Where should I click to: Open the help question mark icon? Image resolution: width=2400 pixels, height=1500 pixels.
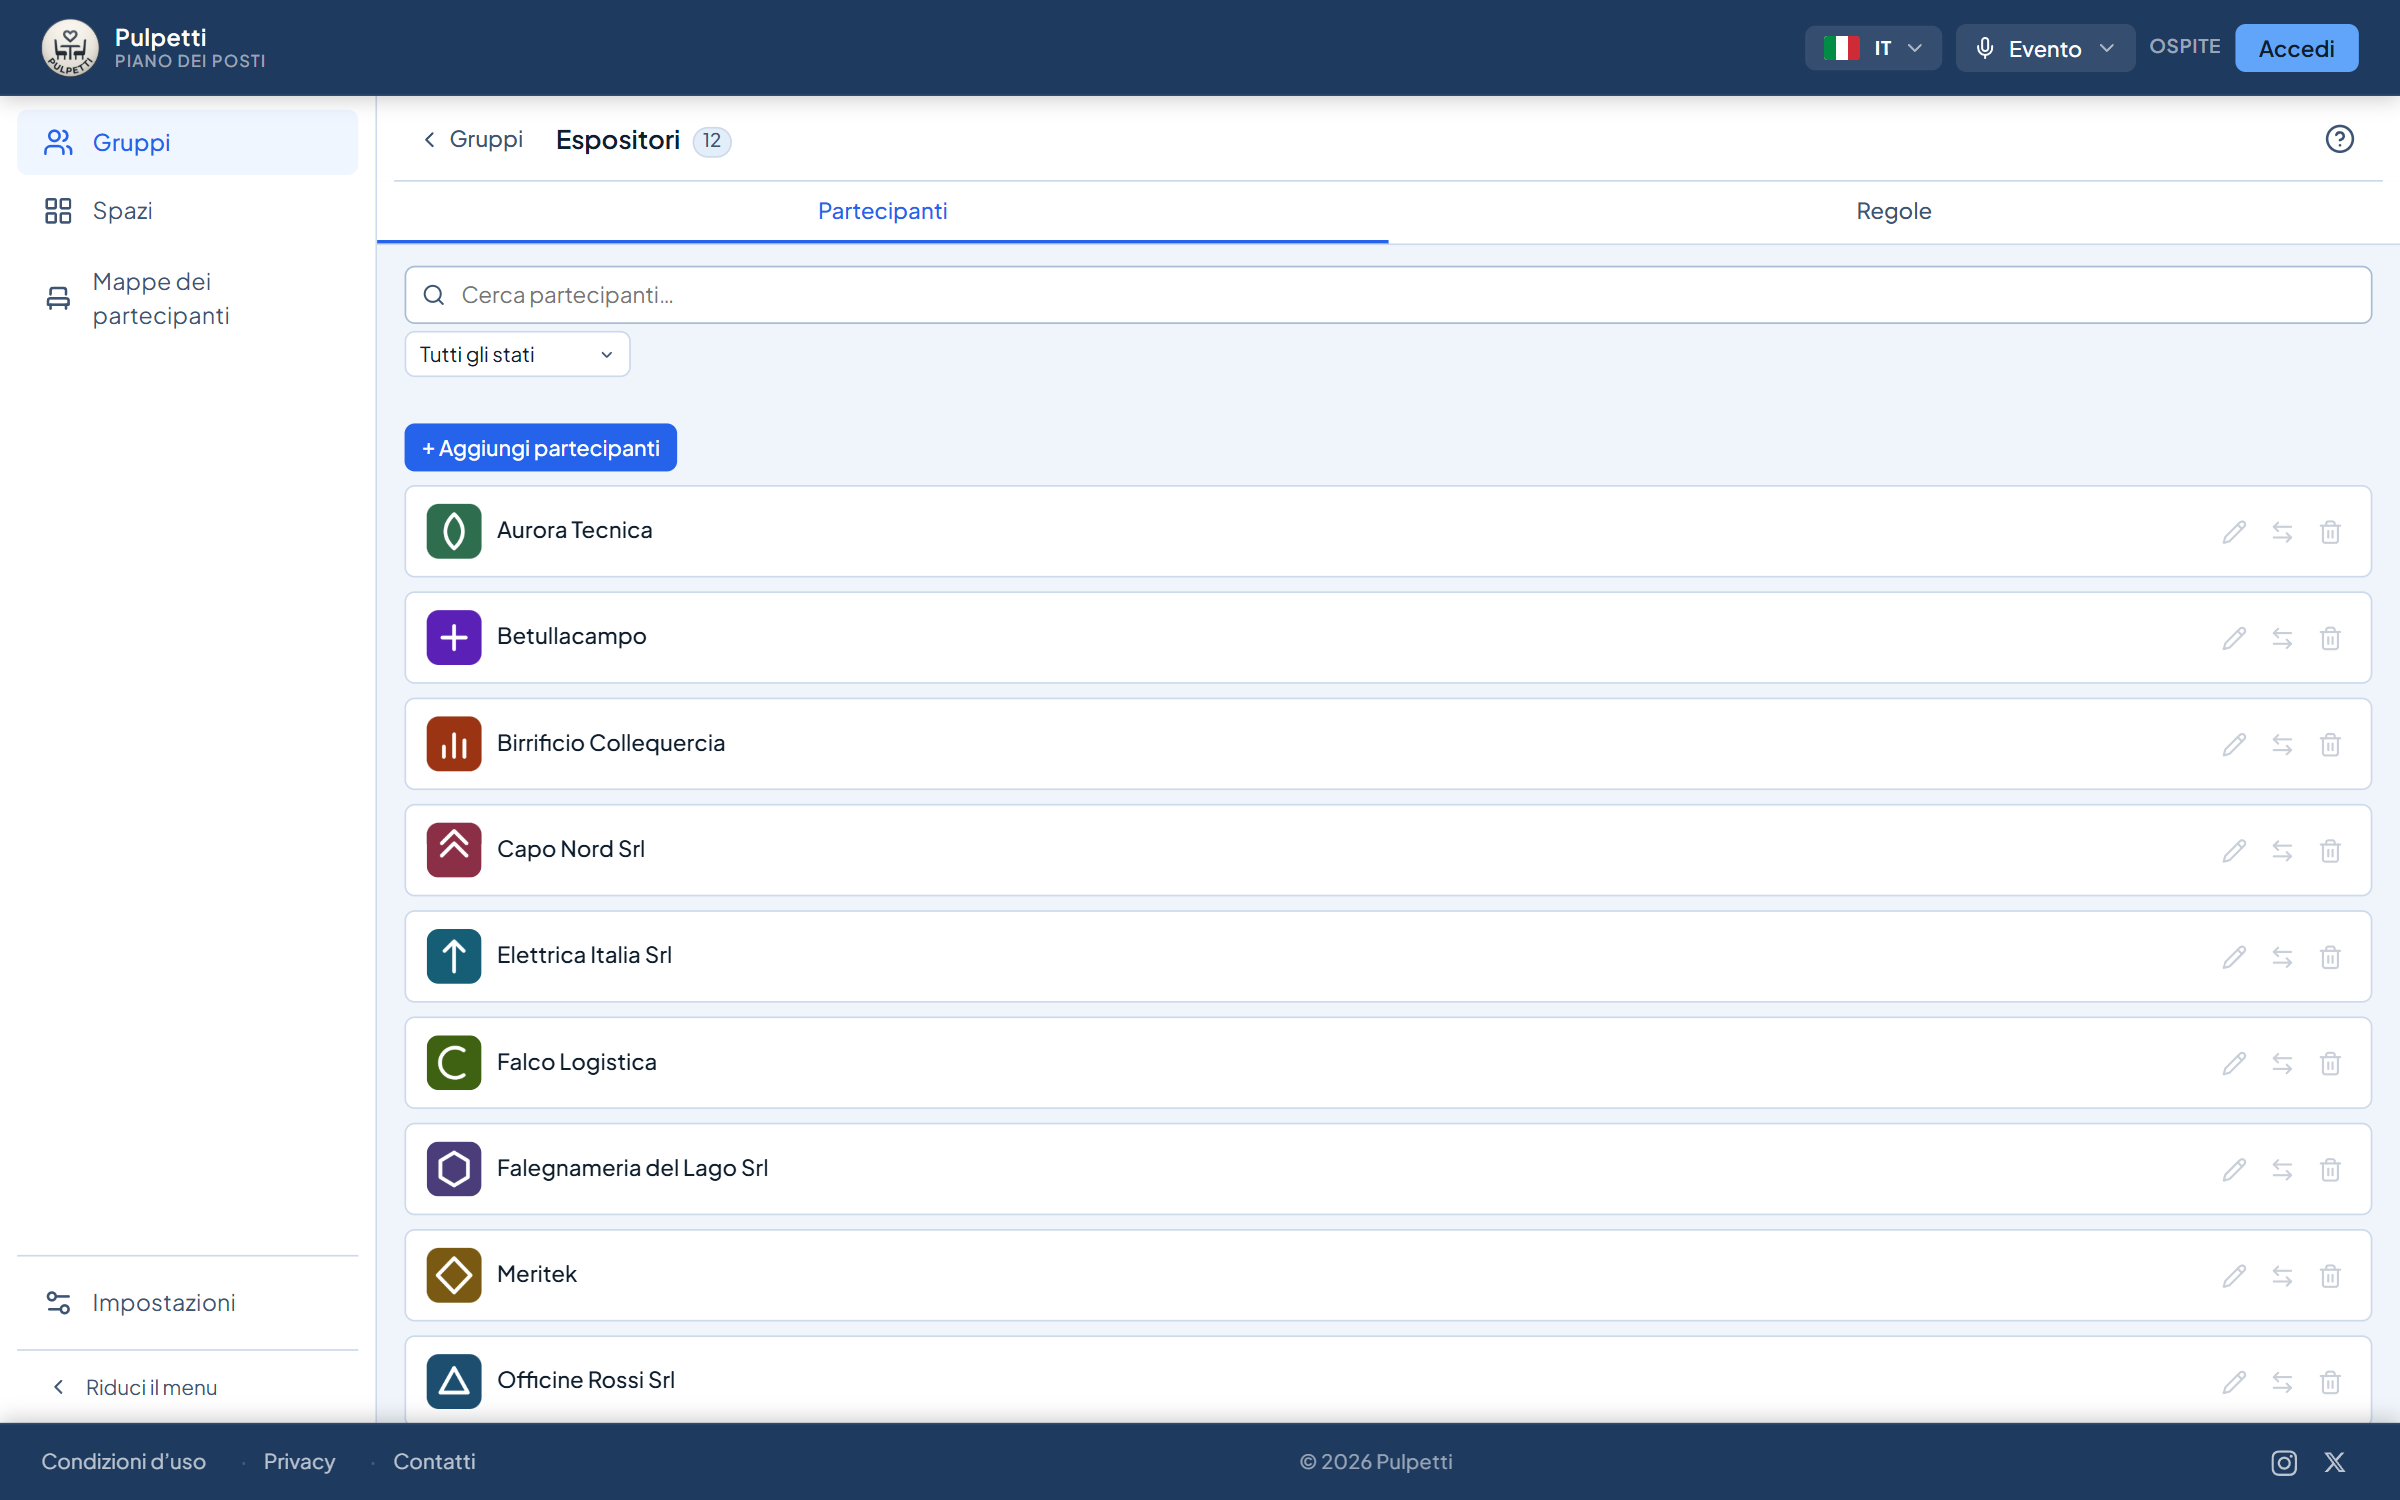point(2339,139)
